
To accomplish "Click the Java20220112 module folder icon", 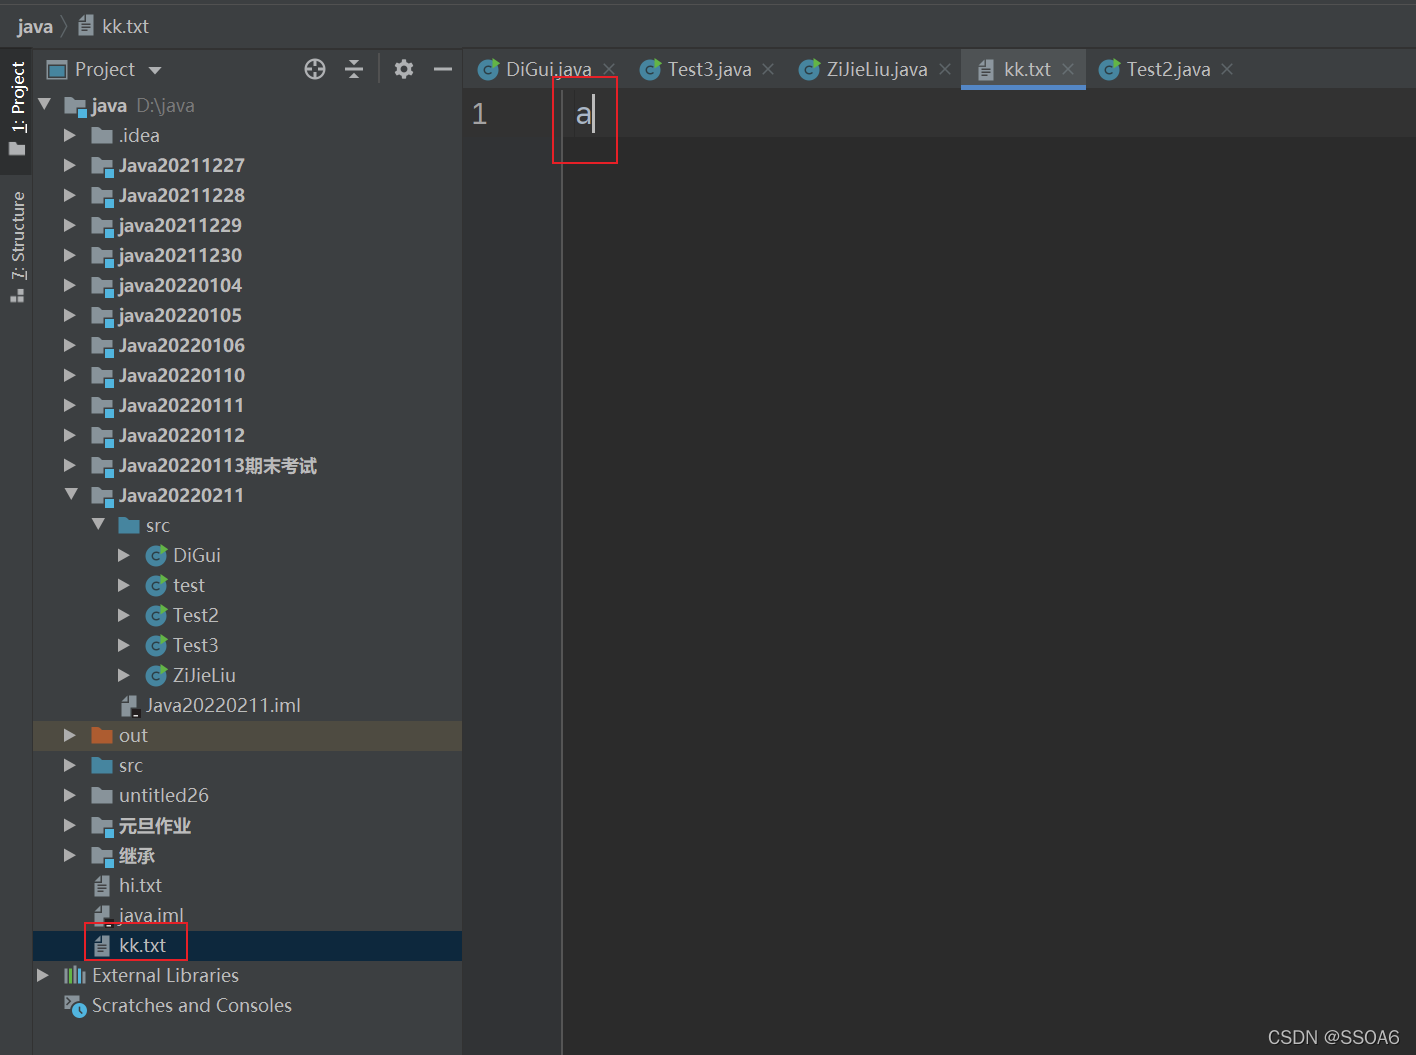I will pyautogui.click(x=102, y=436).
